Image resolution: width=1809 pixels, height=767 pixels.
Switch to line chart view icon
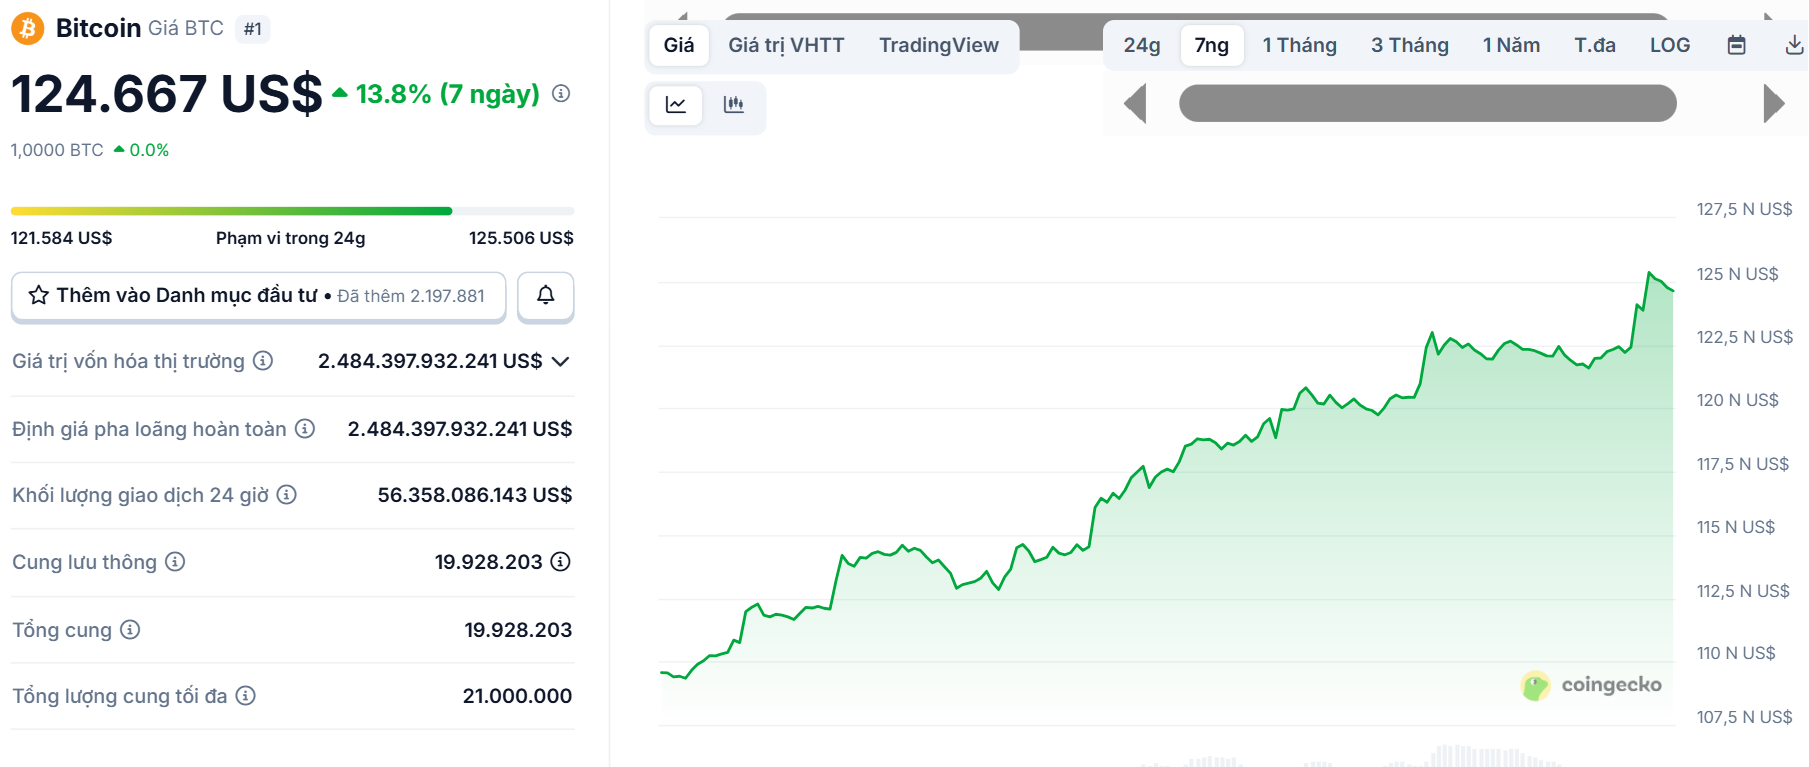(676, 105)
